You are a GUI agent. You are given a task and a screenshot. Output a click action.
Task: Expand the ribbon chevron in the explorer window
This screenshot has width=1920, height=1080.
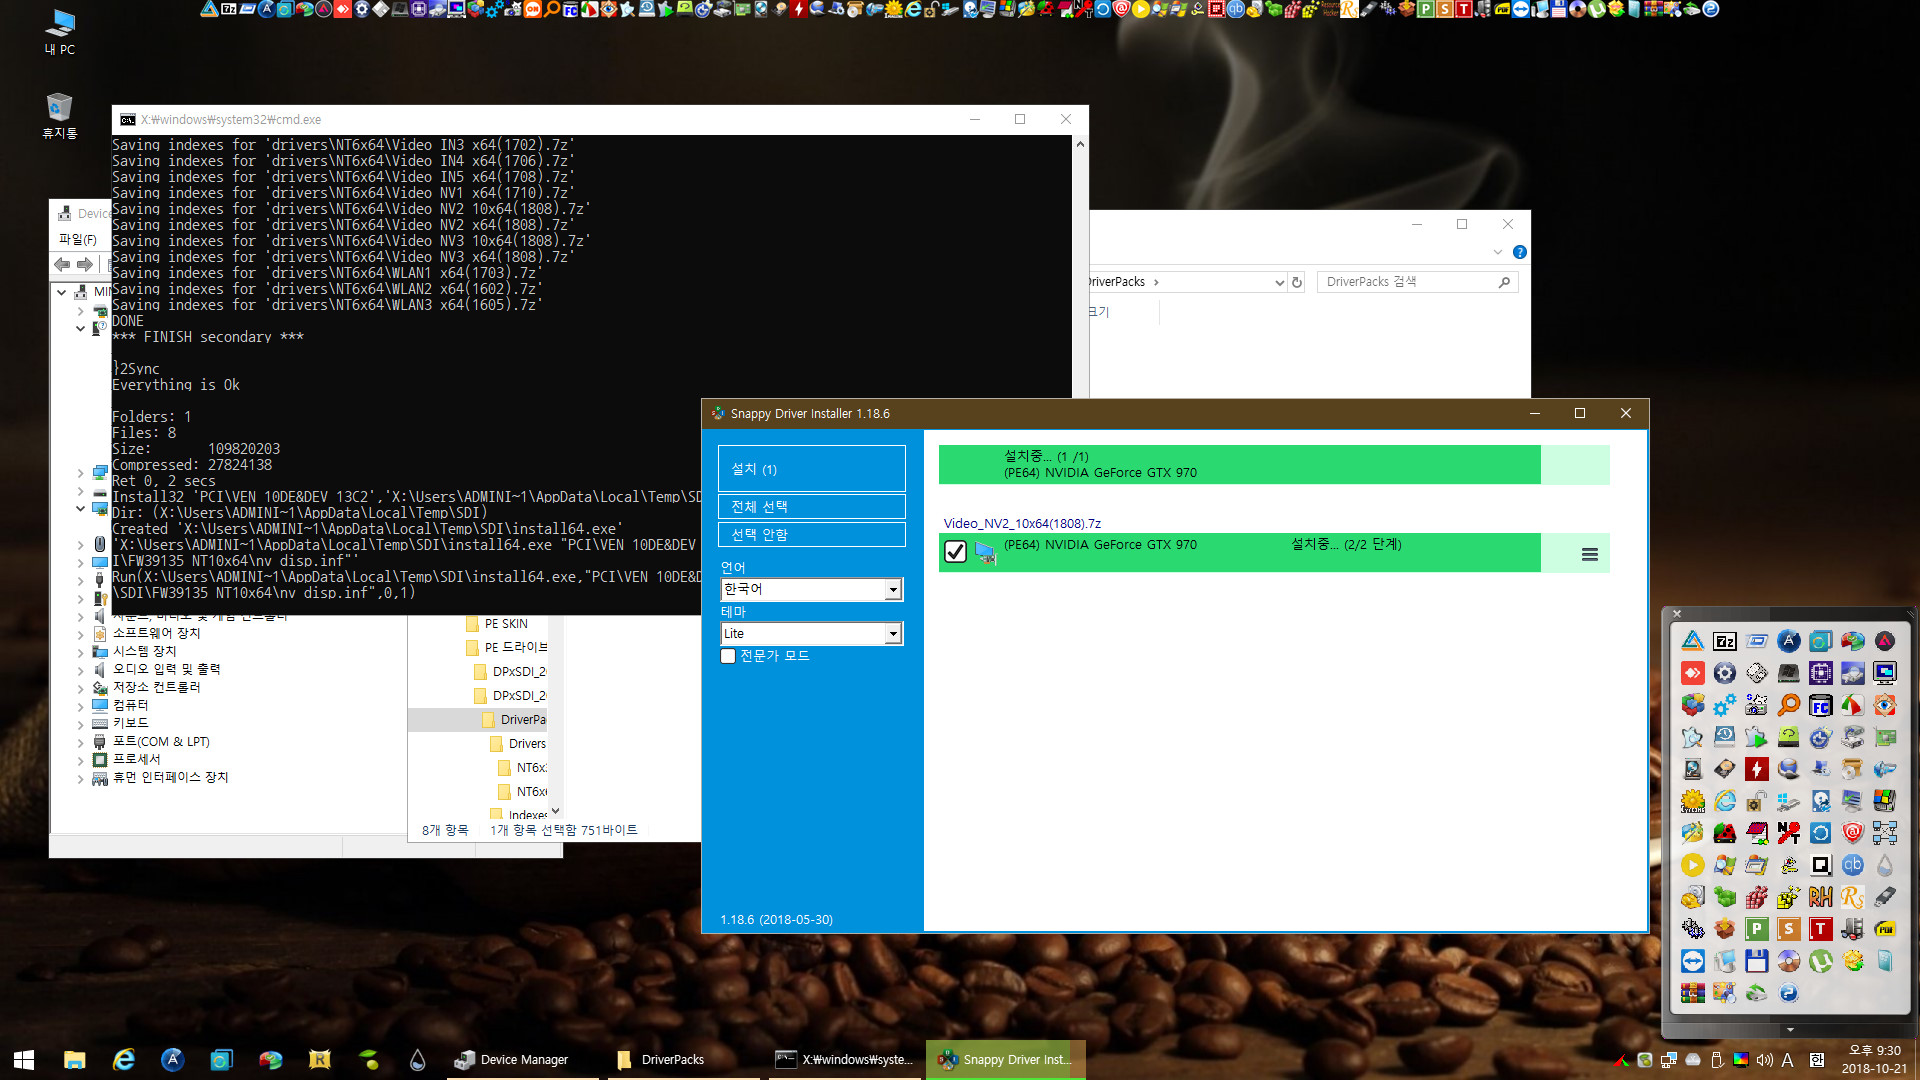point(1497,252)
